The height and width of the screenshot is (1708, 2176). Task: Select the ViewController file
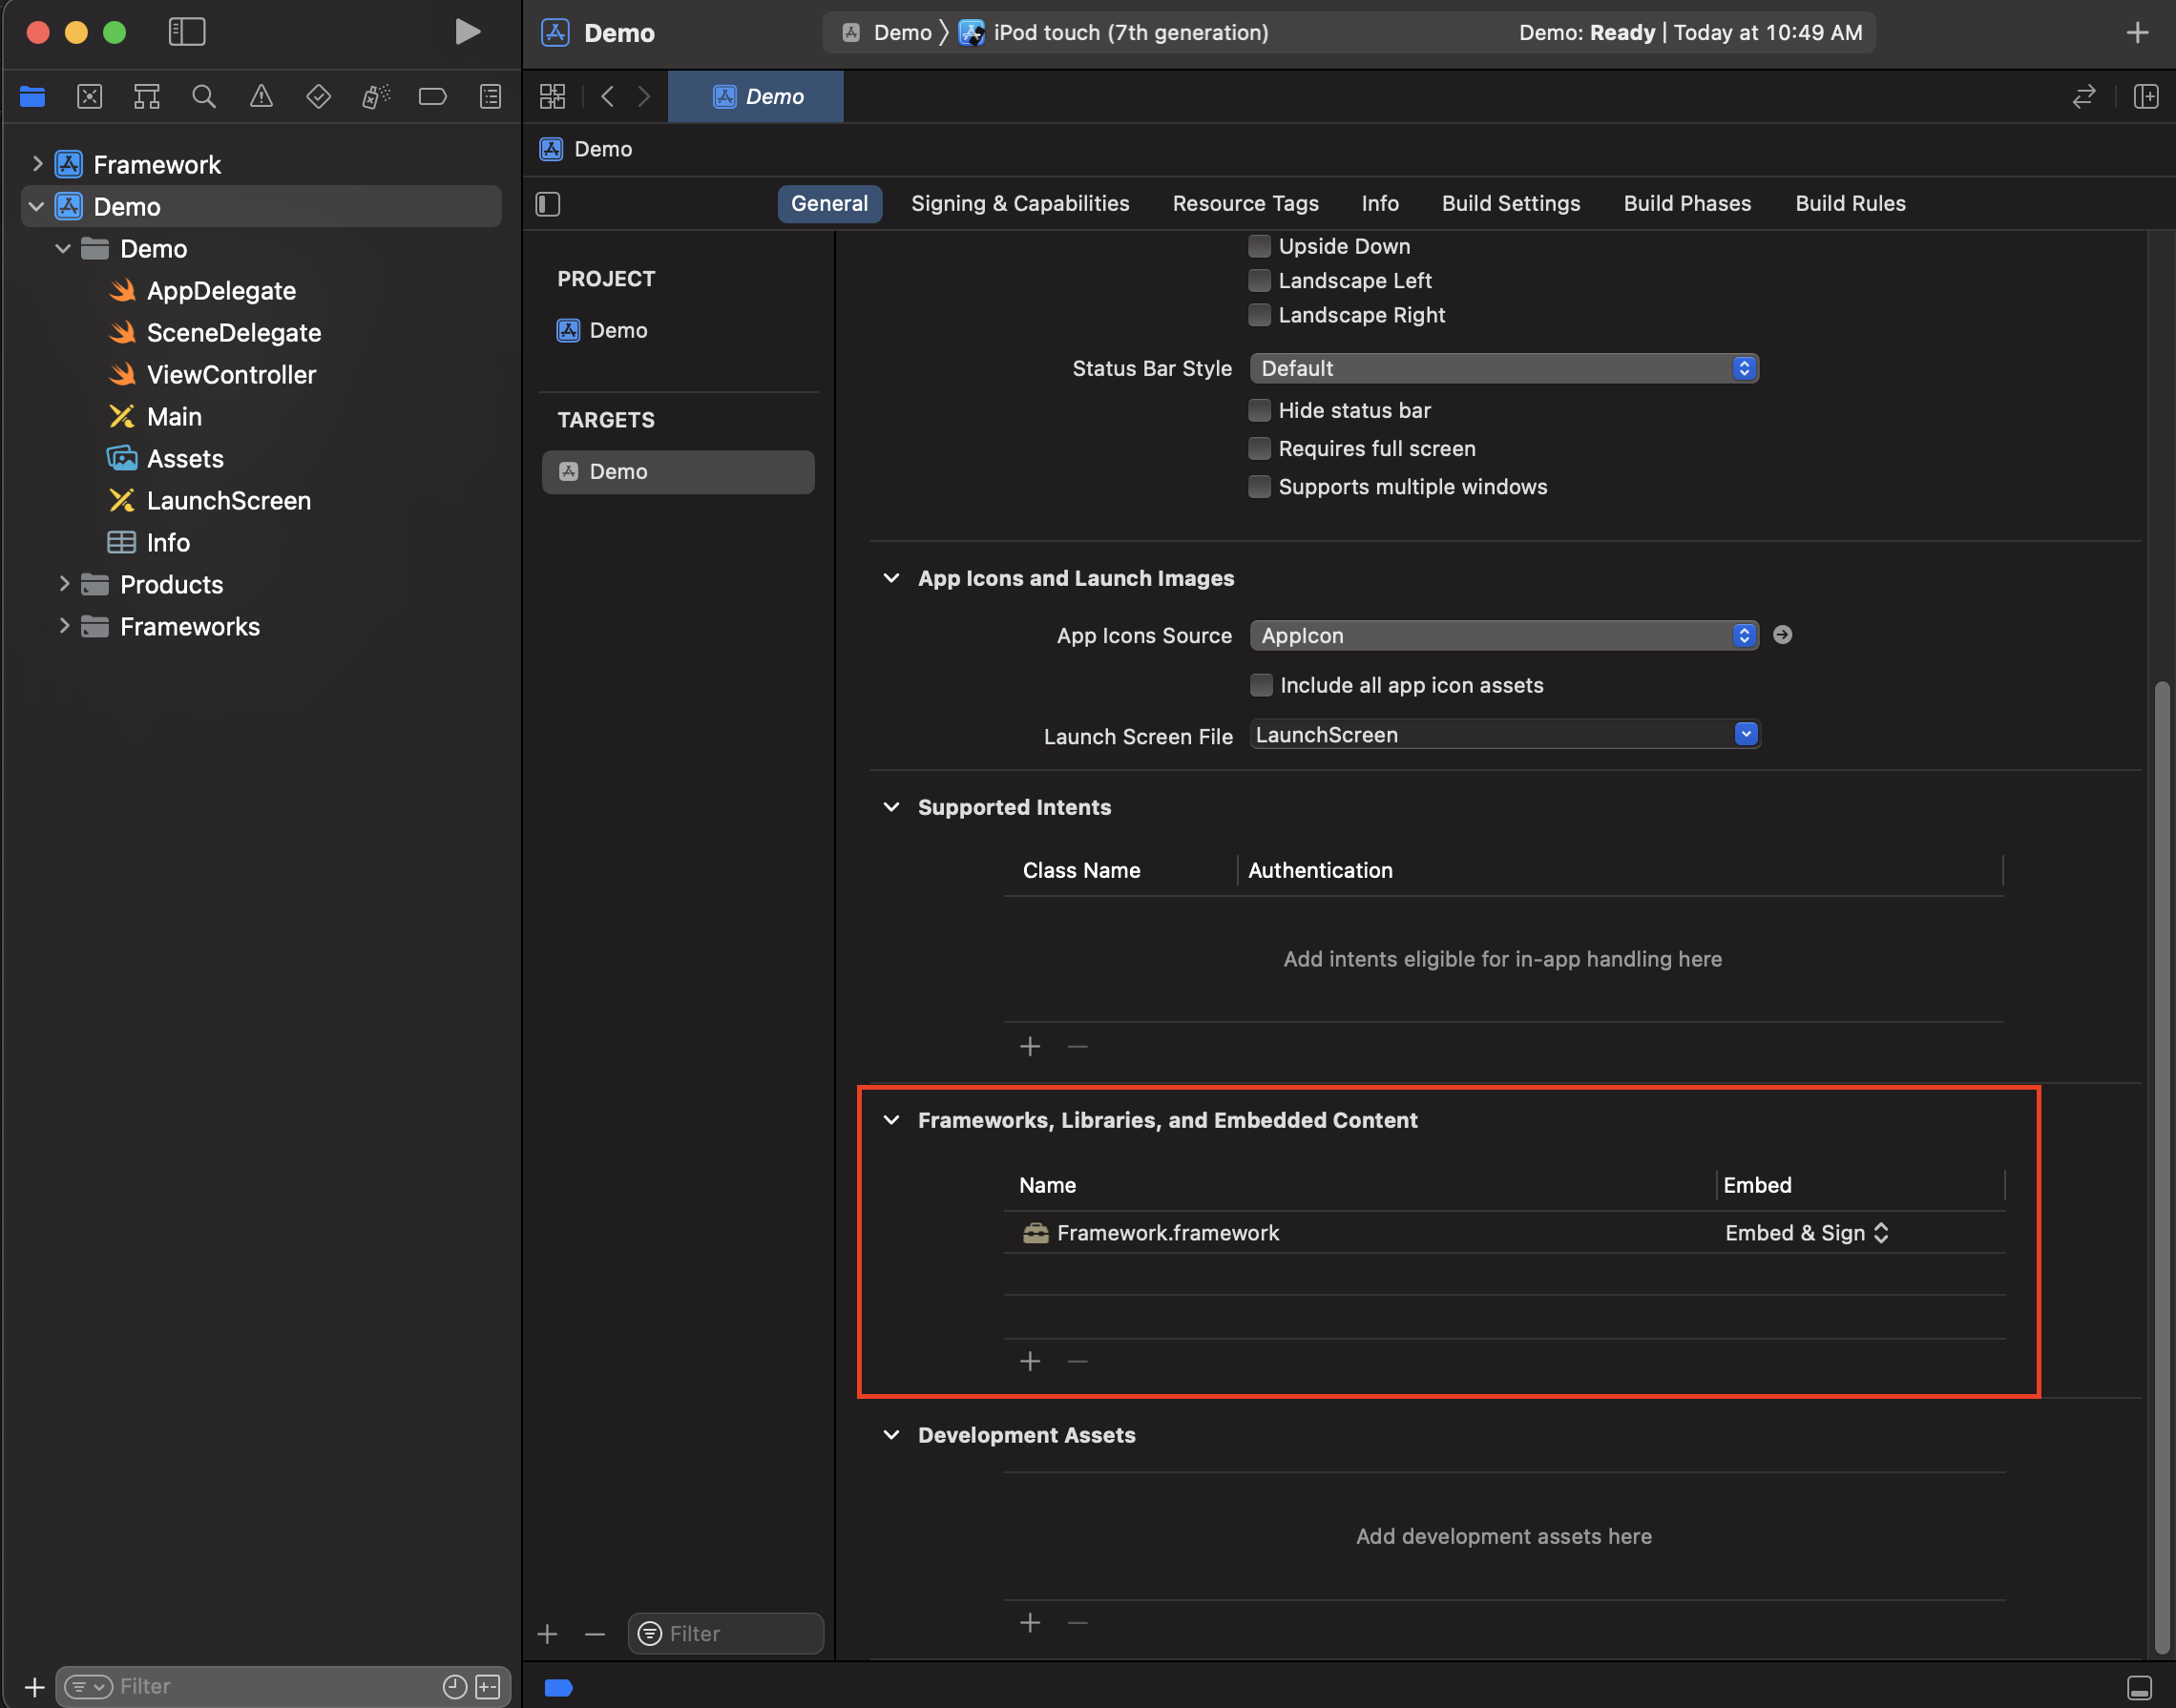[x=231, y=373]
